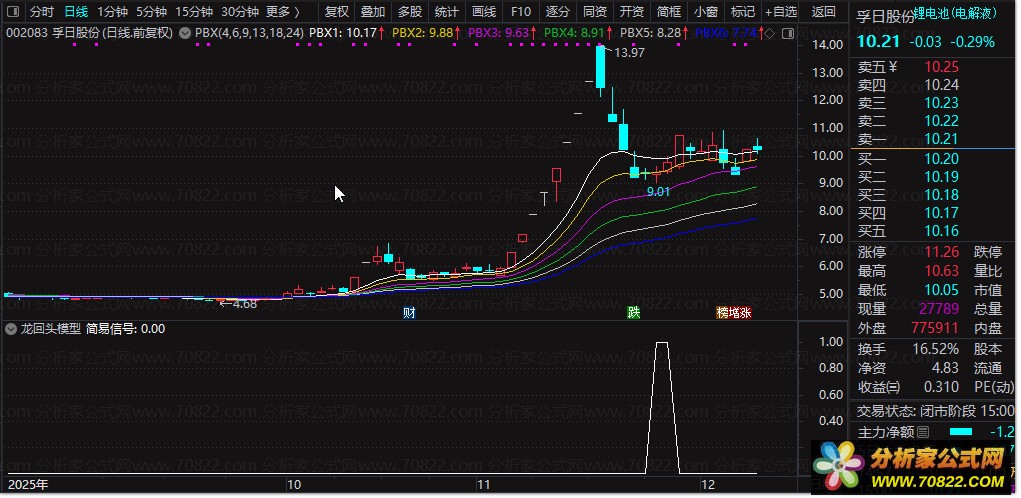Activate the 画线 drawing tool
The width and height of the screenshot is (1021, 498).
pyautogui.click(x=484, y=12)
